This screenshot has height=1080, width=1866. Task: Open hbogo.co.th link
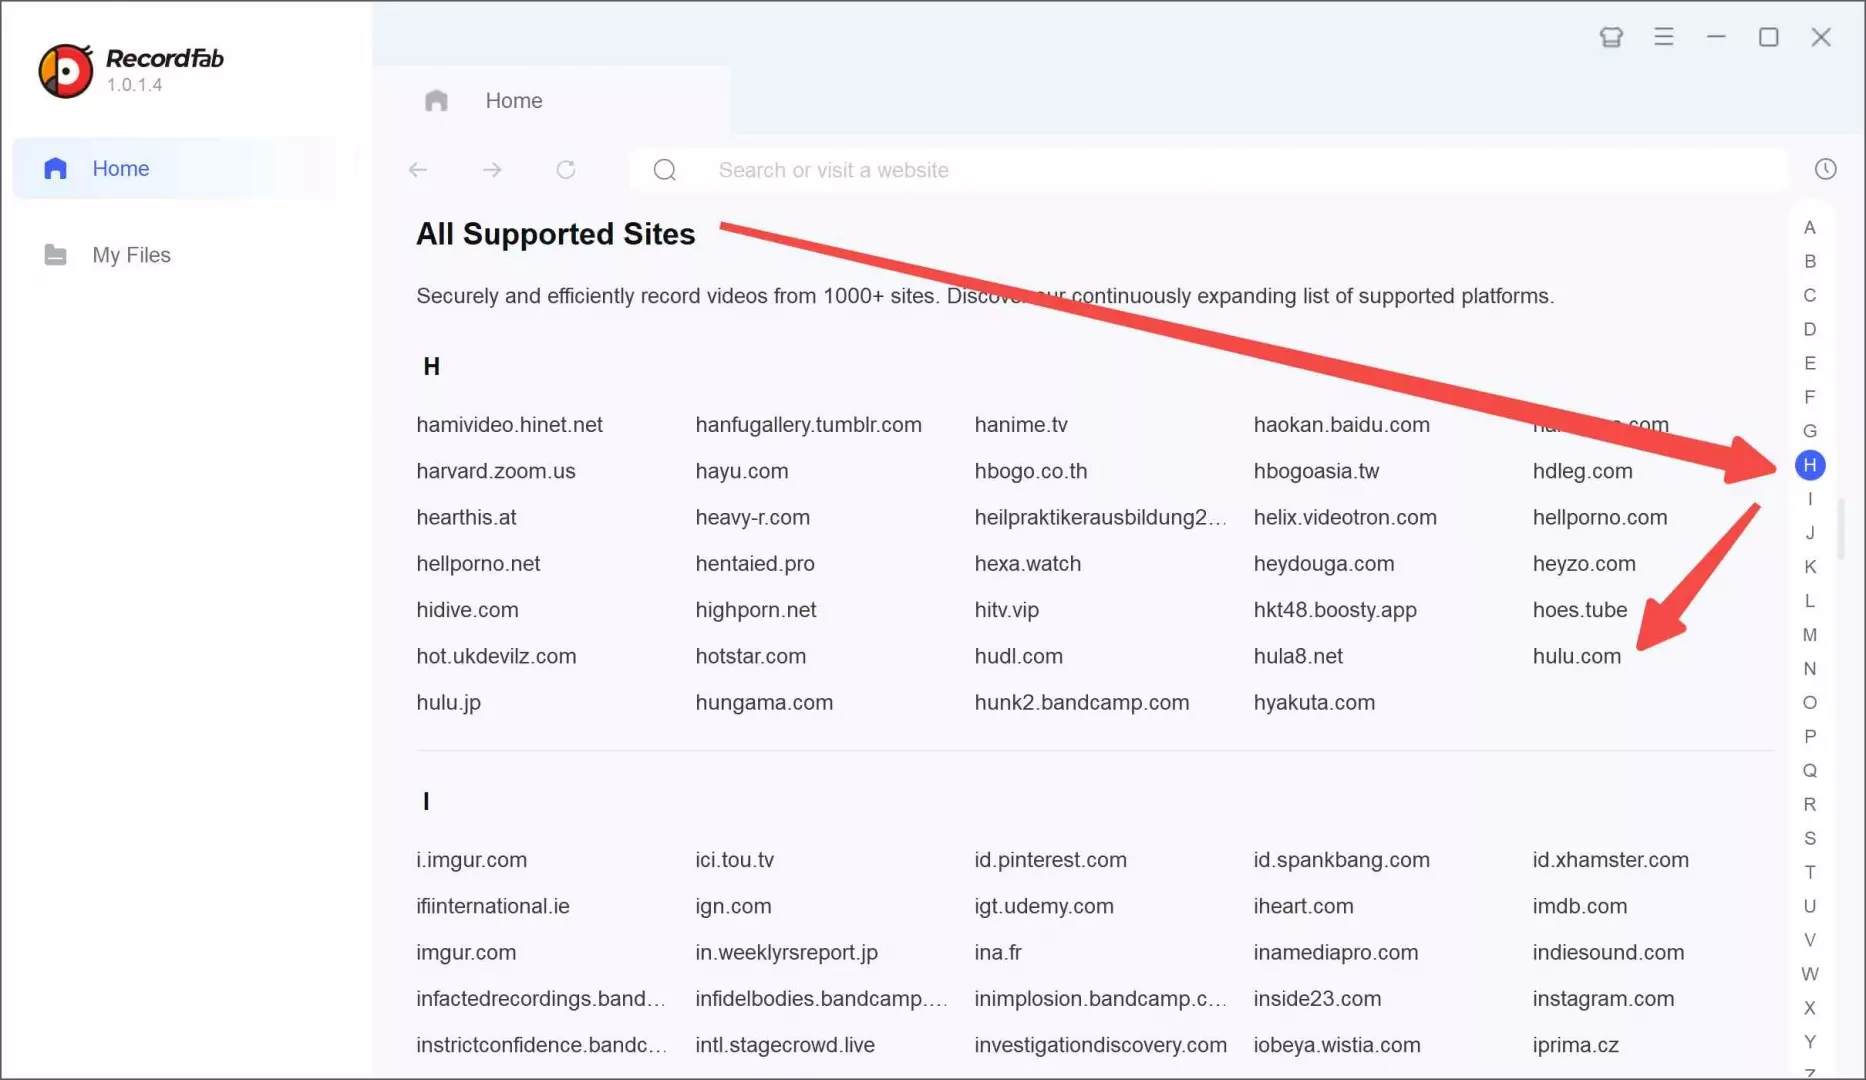coord(1031,471)
